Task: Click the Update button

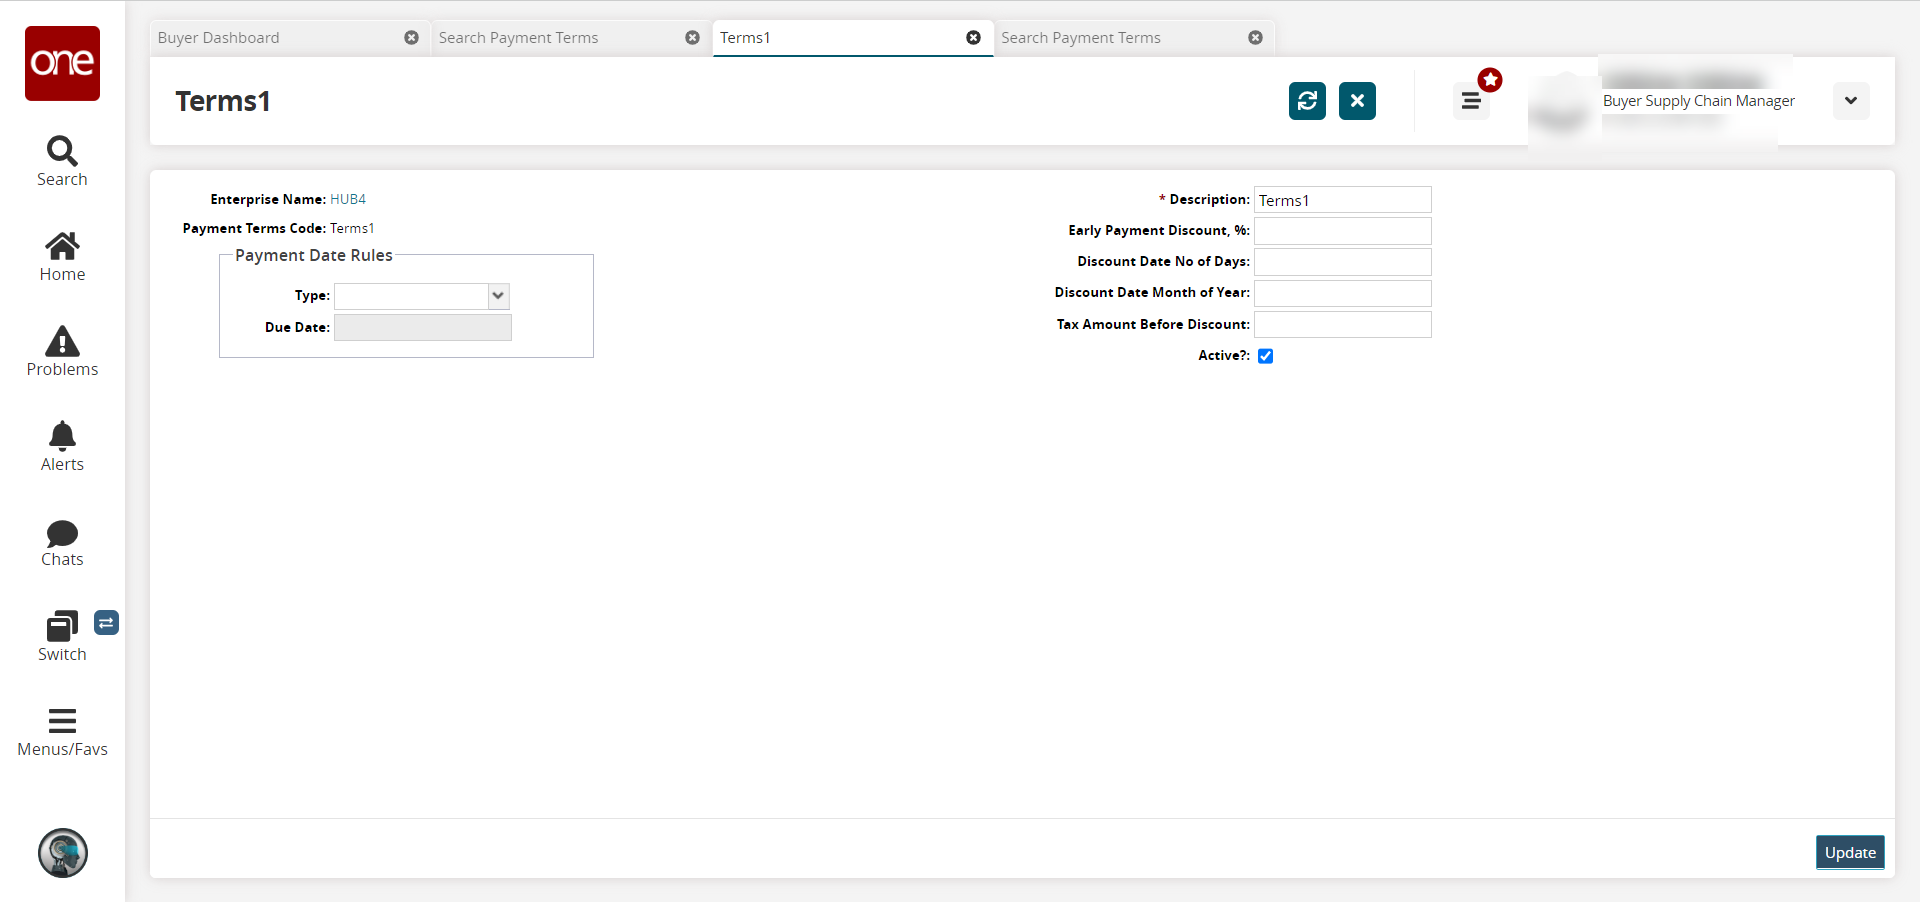Action: click(1850, 853)
